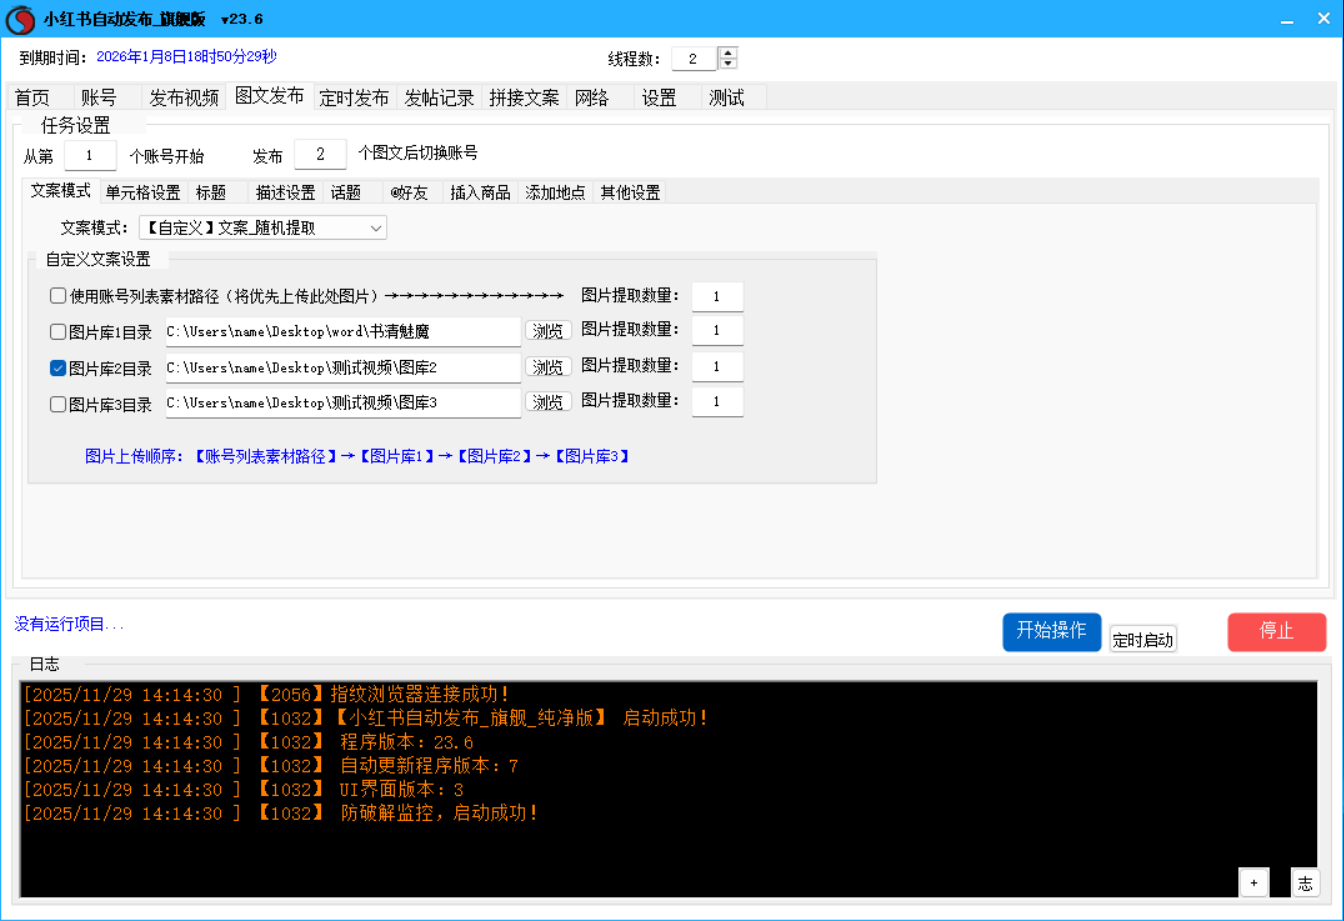
Task: Click the starting account number field
Action: pos(89,155)
